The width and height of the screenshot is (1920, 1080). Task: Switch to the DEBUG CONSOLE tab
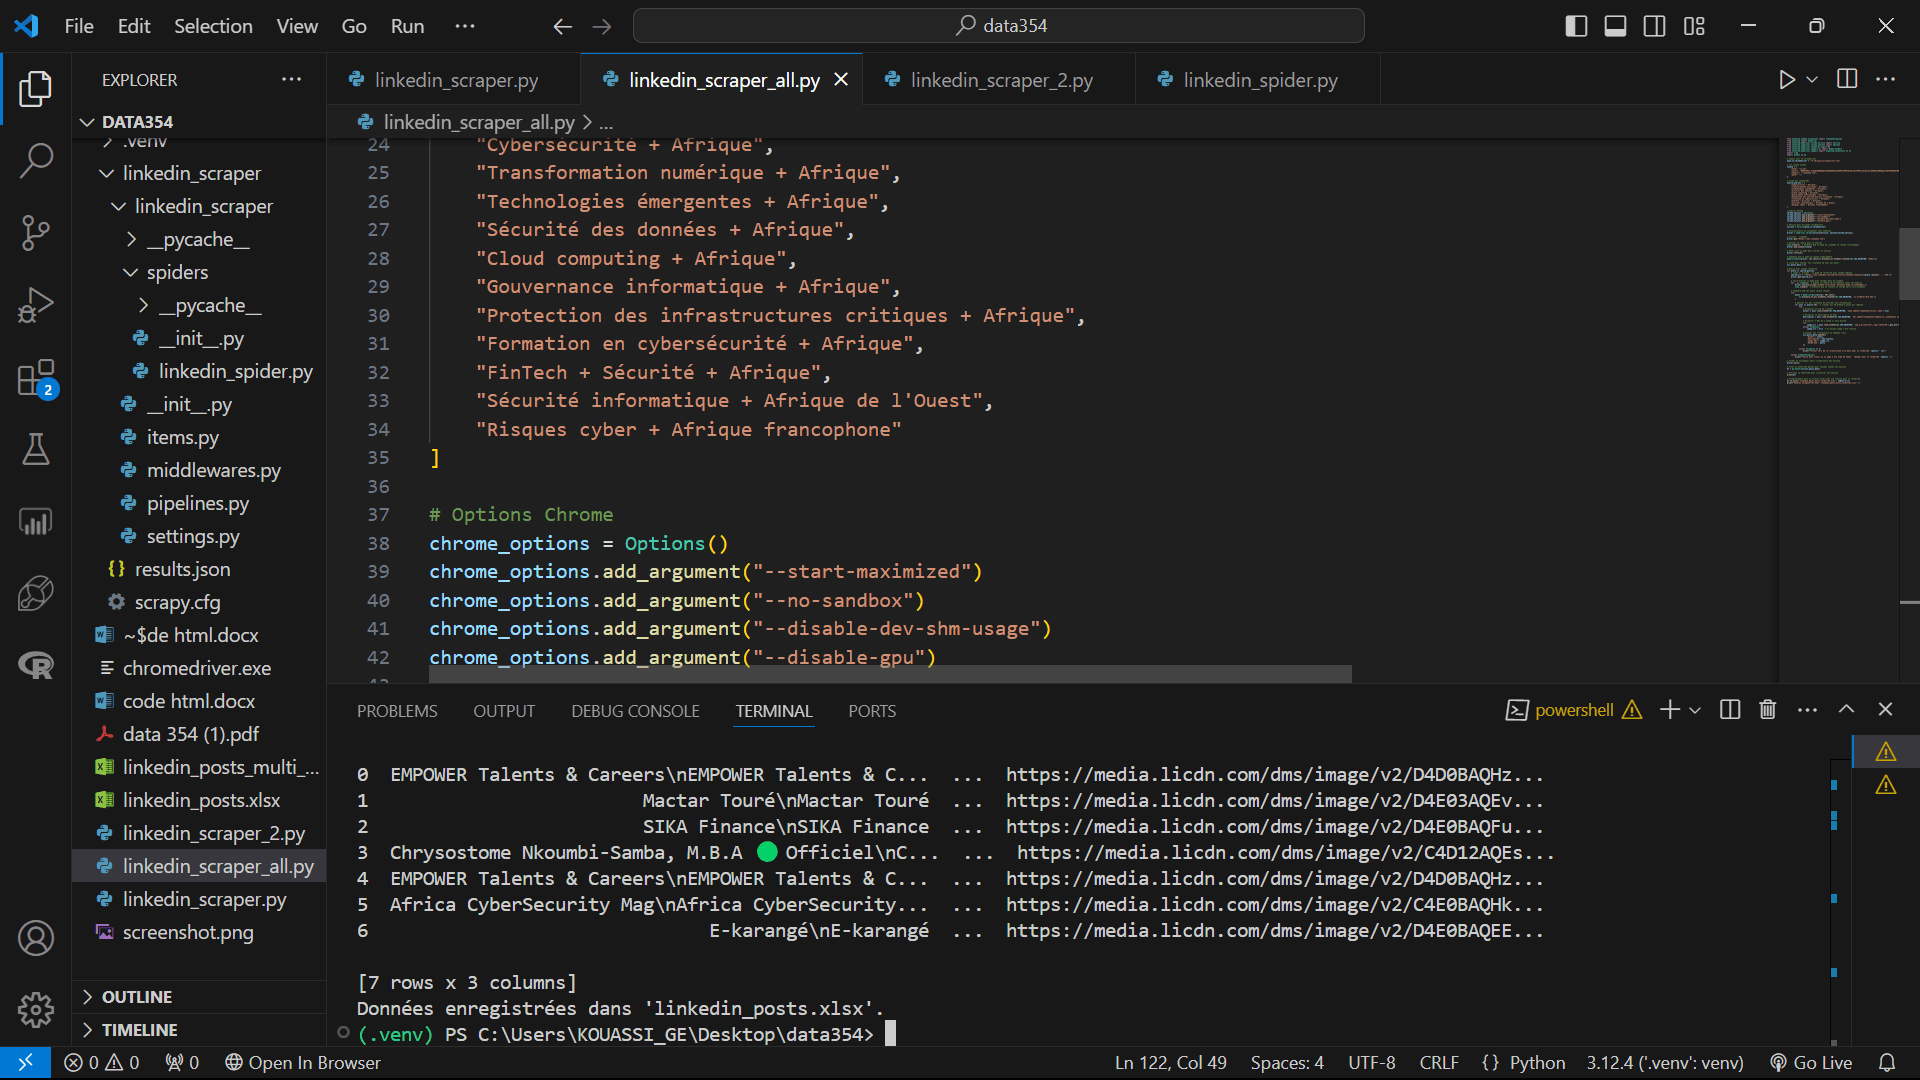635,711
